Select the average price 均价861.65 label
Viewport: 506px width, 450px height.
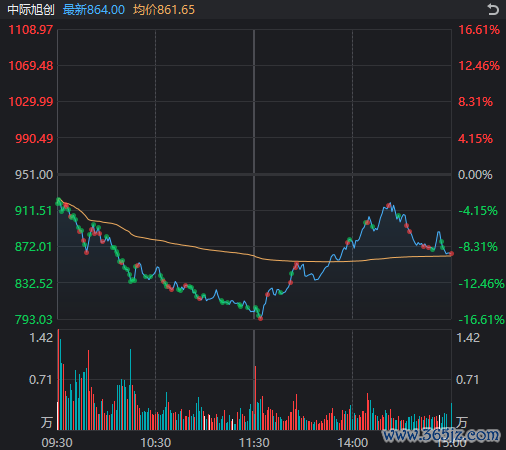(x=164, y=10)
